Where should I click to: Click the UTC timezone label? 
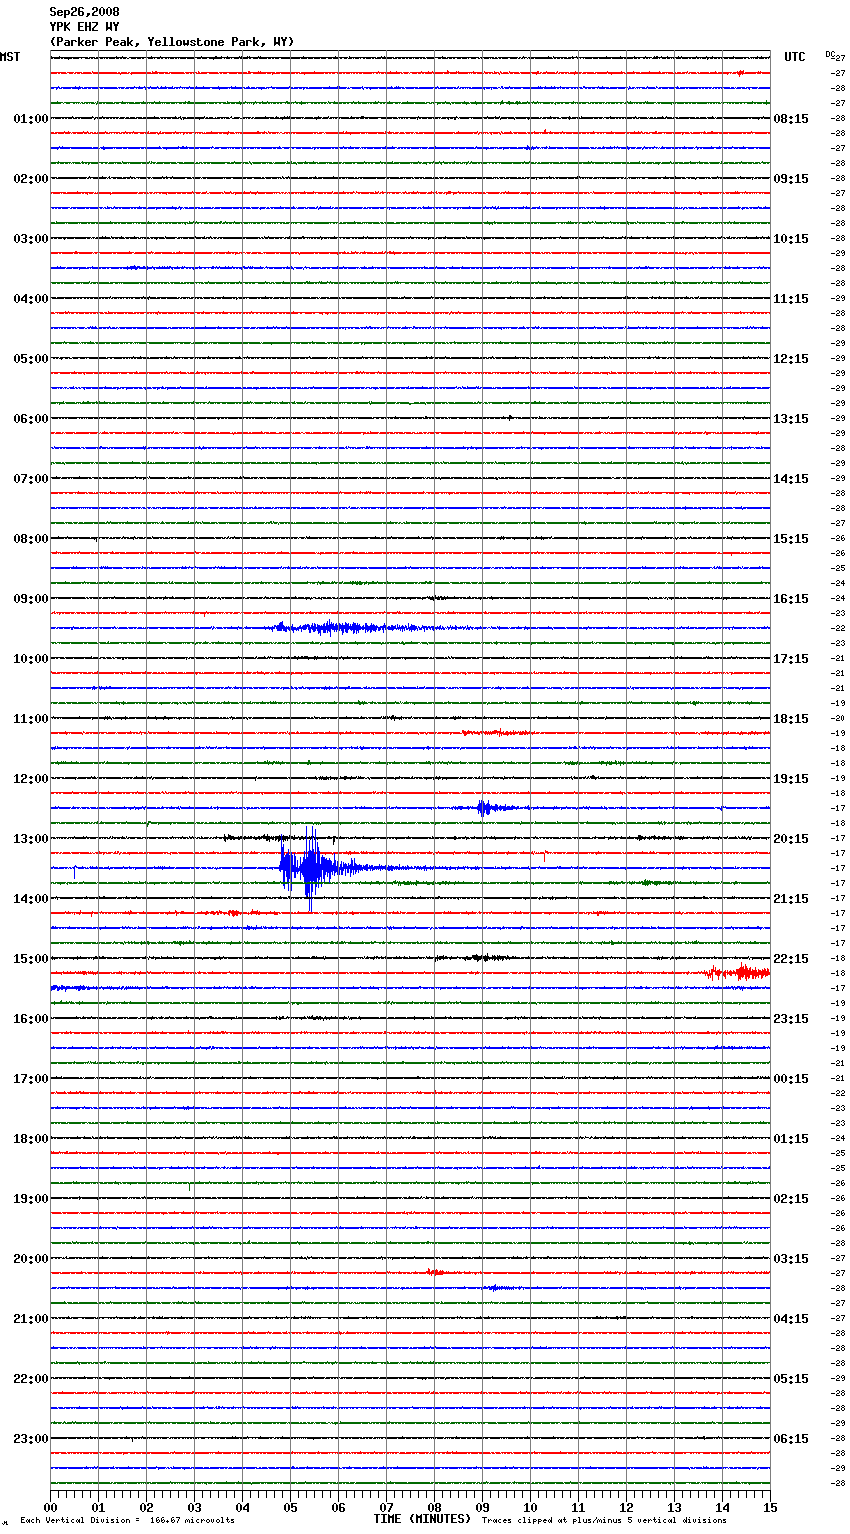(x=795, y=57)
